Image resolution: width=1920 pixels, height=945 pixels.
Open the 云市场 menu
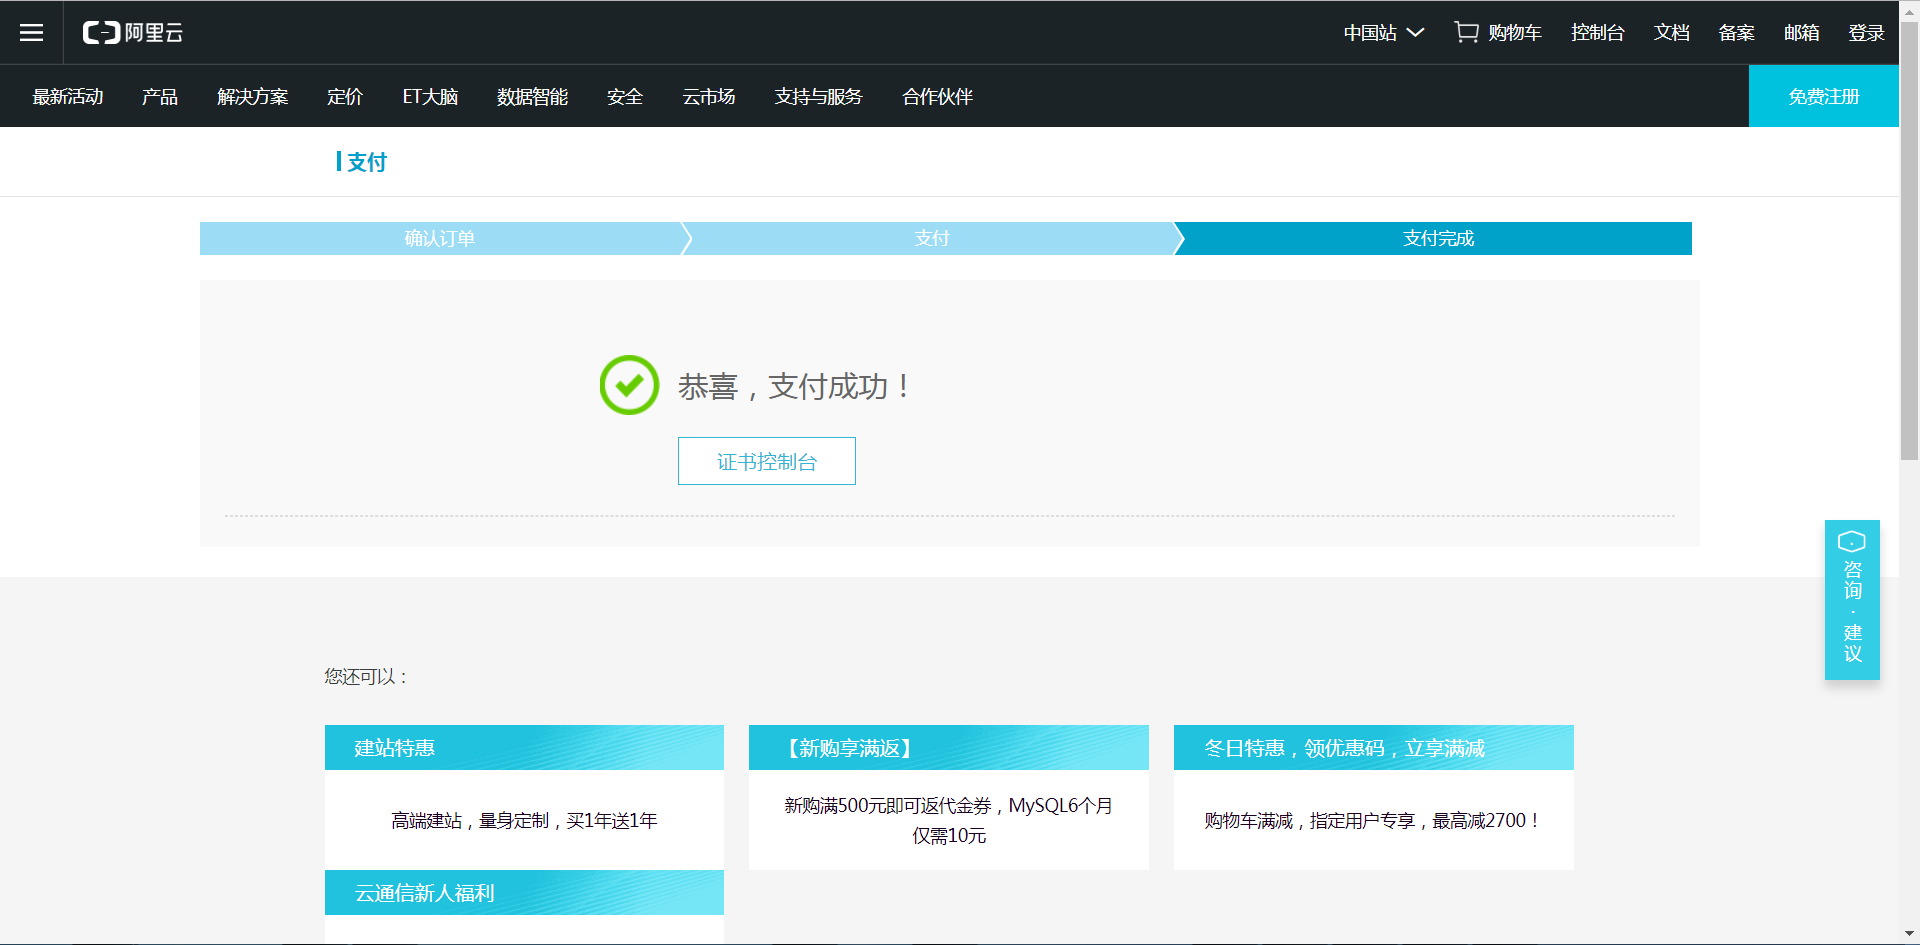[x=709, y=97]
